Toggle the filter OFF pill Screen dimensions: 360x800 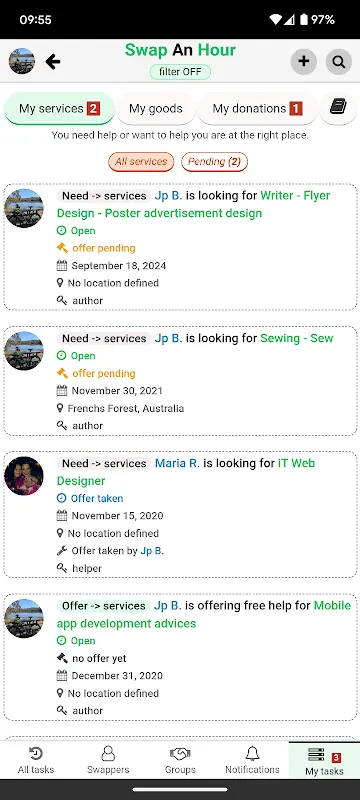(180, 72)
